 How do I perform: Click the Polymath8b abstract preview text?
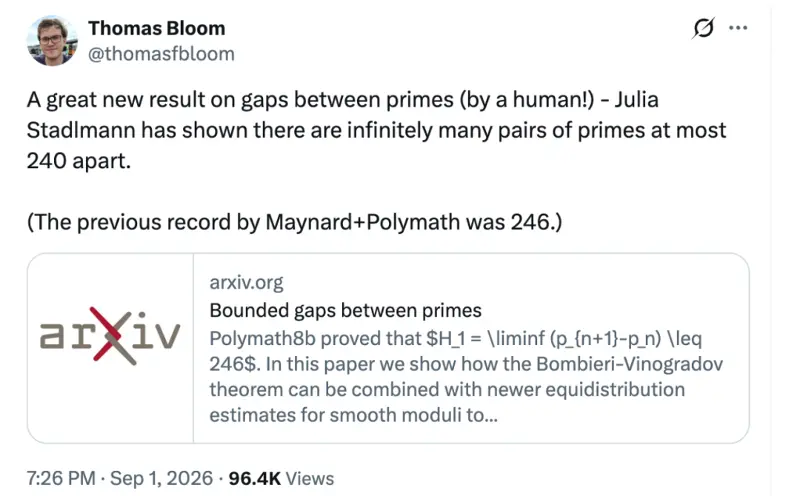tap(466, 377)
